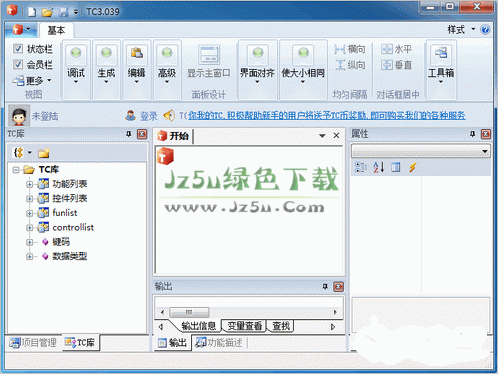Screen dimensions: 498x374
Task: Switch to the TC库 bottom tab
Action: click(x=80, y=342)
